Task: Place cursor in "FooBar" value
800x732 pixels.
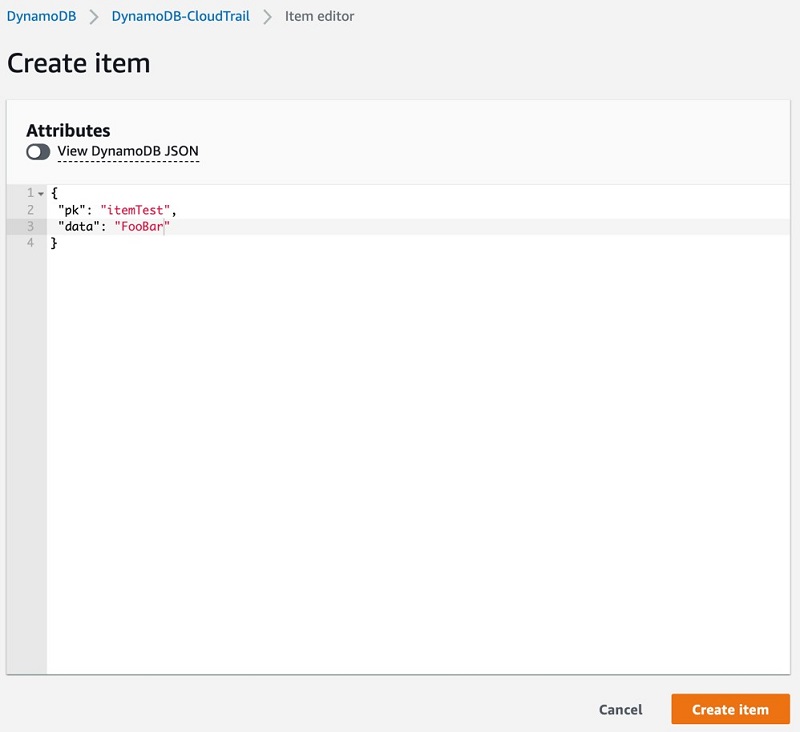Action: (x=142, y=226)
